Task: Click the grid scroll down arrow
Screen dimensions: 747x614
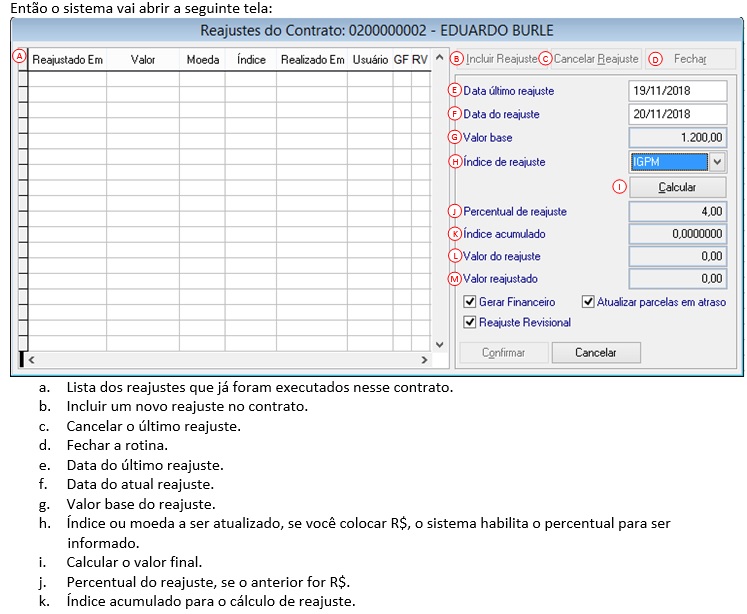Action: tap(440, 344)
